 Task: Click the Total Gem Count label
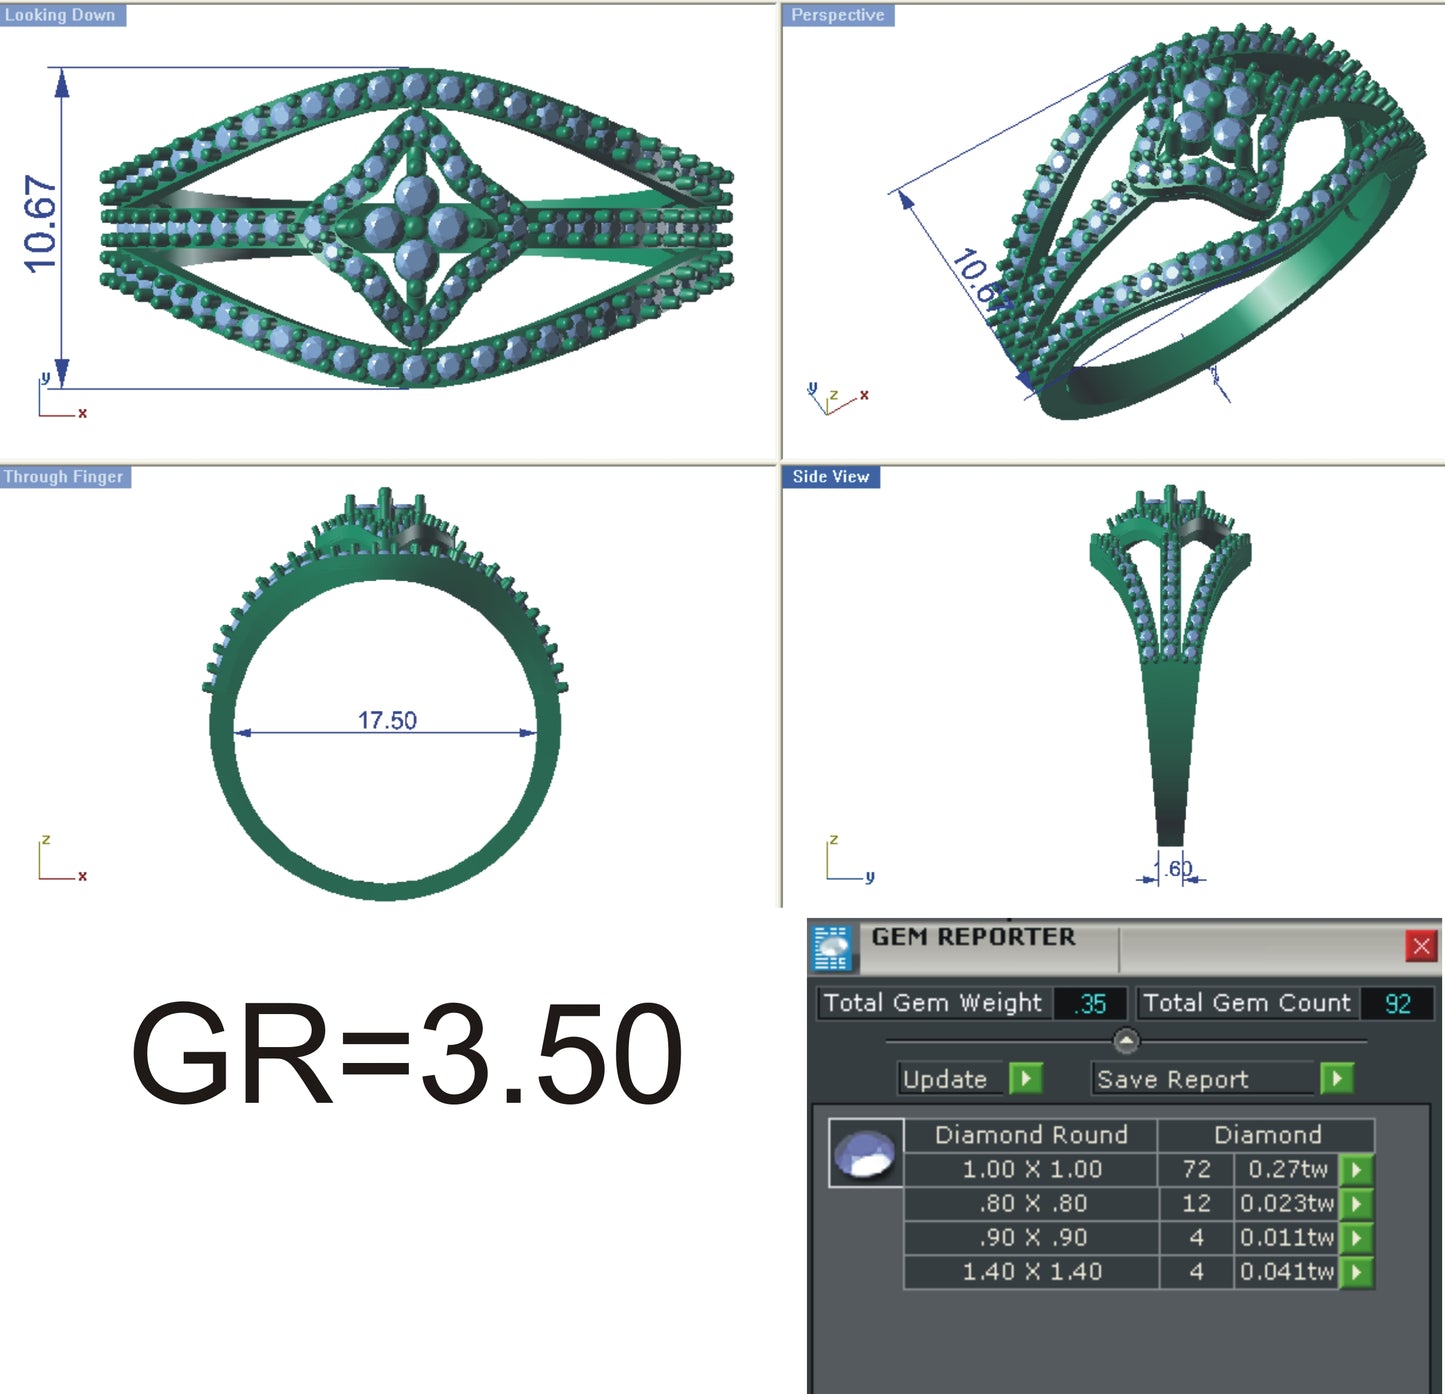click(x=1246, y=1003)
